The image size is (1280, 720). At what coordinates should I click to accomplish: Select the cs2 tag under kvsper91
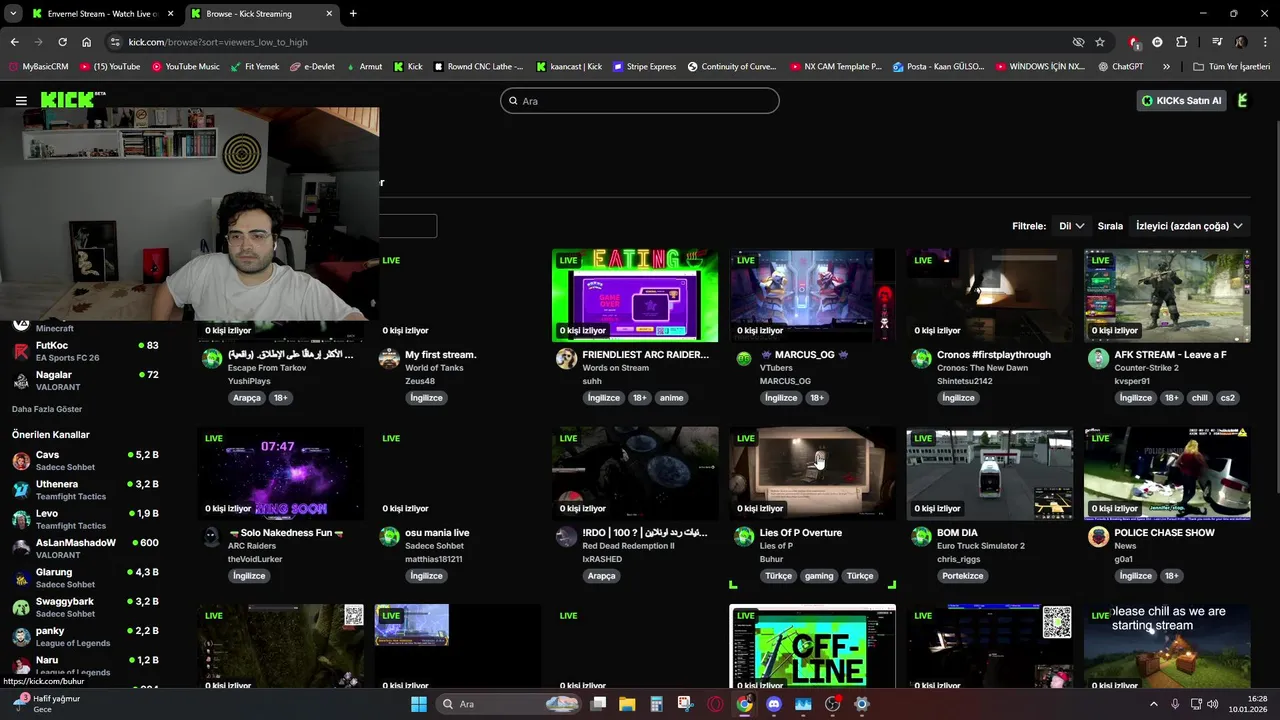pyautogui.click(x=1228, y=398)
